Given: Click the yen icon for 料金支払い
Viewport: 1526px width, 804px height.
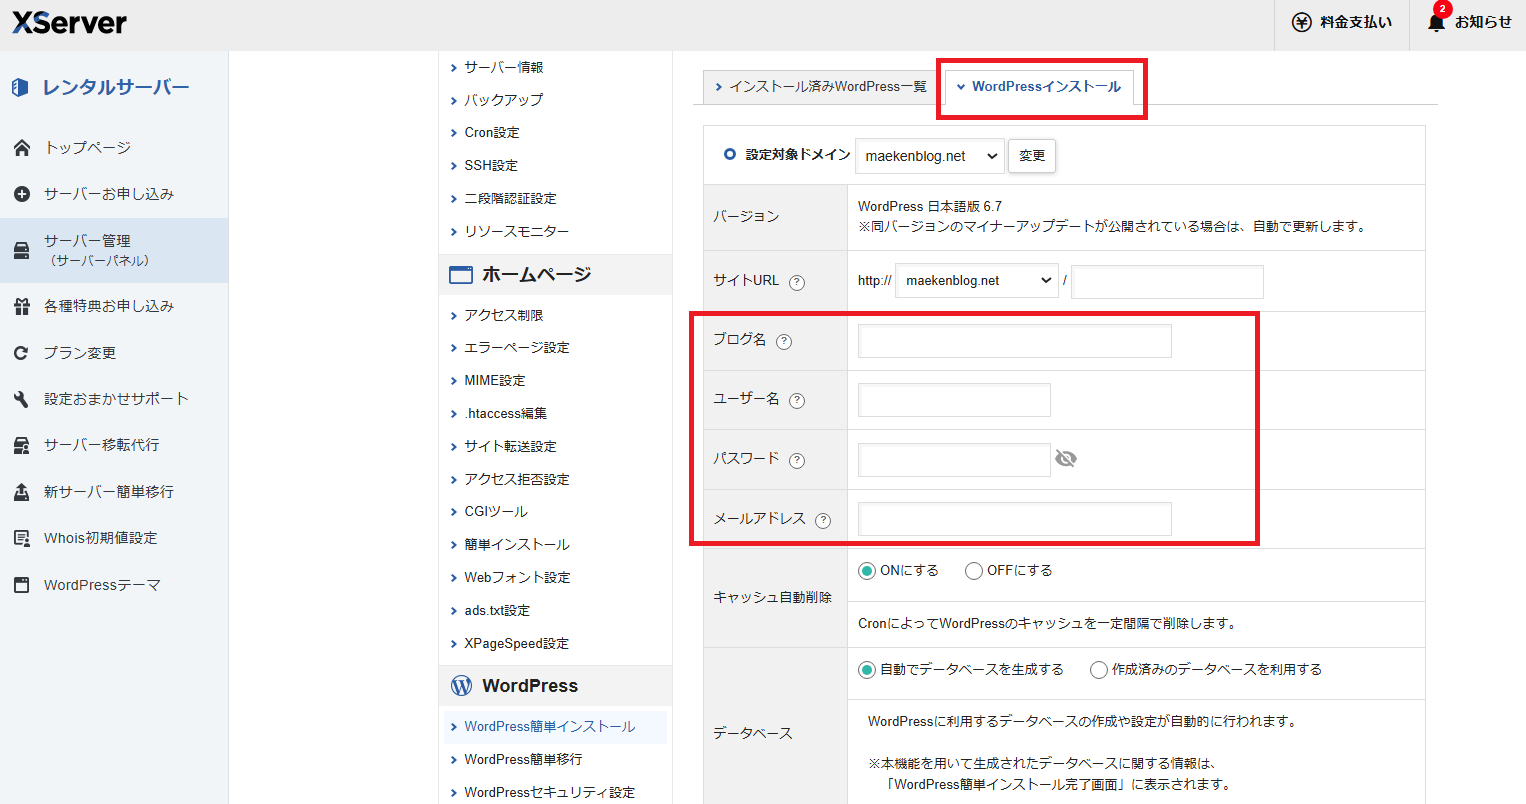Looking at the screenshot, I should point(1301,22).
